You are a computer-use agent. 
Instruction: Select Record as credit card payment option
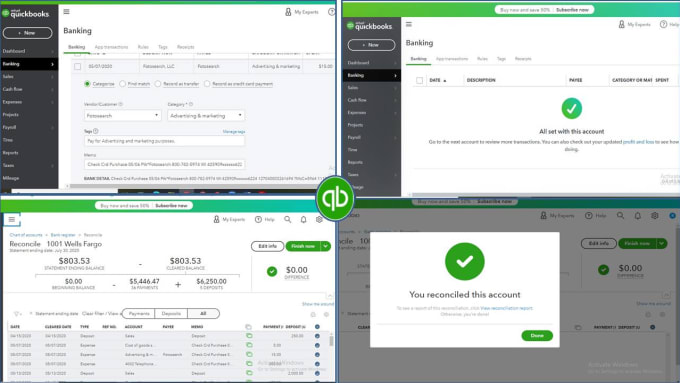coord(207,84)
